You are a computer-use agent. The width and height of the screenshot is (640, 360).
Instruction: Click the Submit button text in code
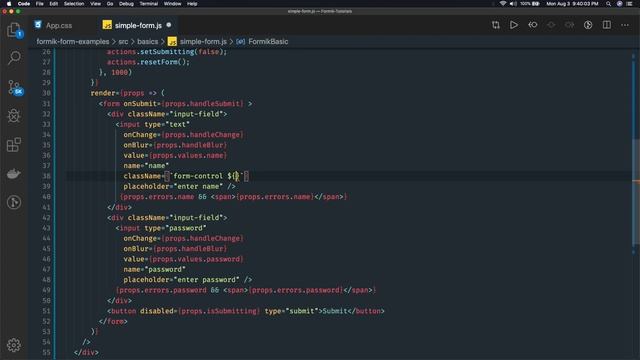click(335, 311)
